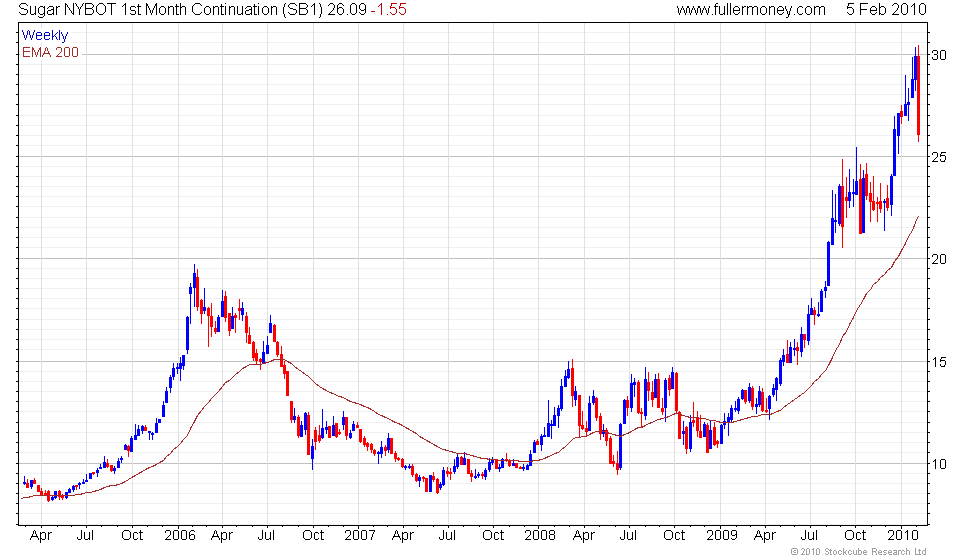Click the blue 'Weekly' legend label

[x=45, y=36]
